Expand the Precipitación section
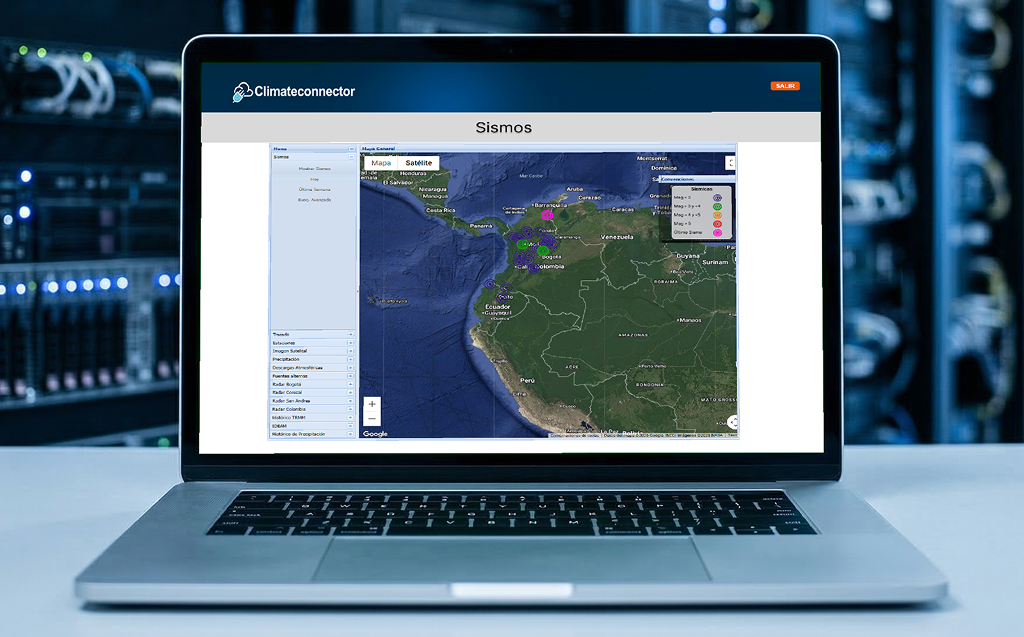Image resolution: width=1024 pixels, height=637 pixels. point(350,359)
